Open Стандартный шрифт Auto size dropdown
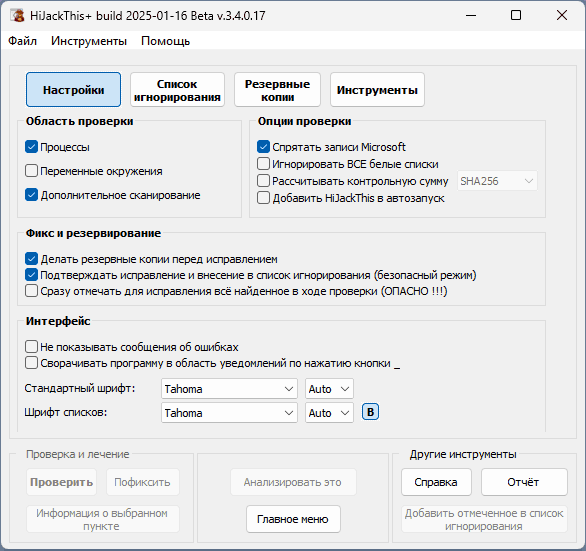586x551 pixels. [x=329, y=389]
